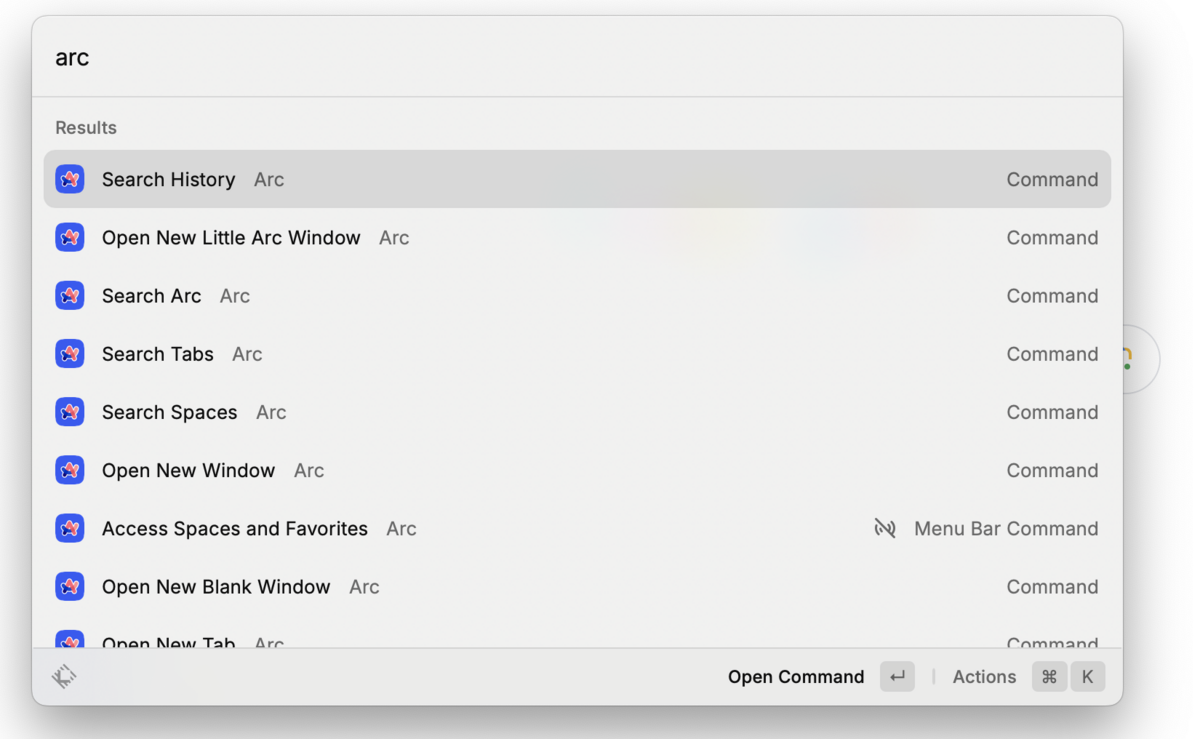This screenshot has height=739, width=1200.
Task: Click the Arc icon beside Open New Little Arc Window
Action: [x=70, y=237]
